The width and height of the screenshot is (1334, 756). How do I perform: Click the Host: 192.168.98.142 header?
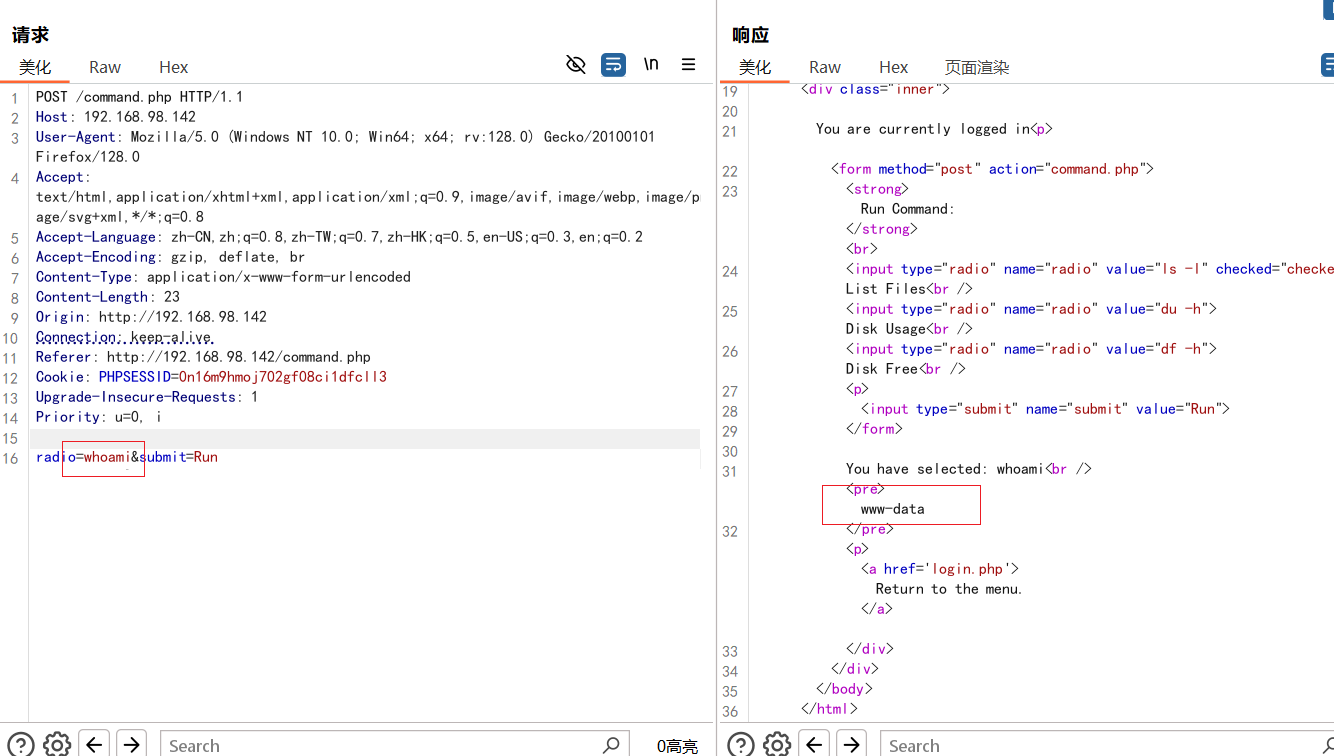click(x=116, y=117)
